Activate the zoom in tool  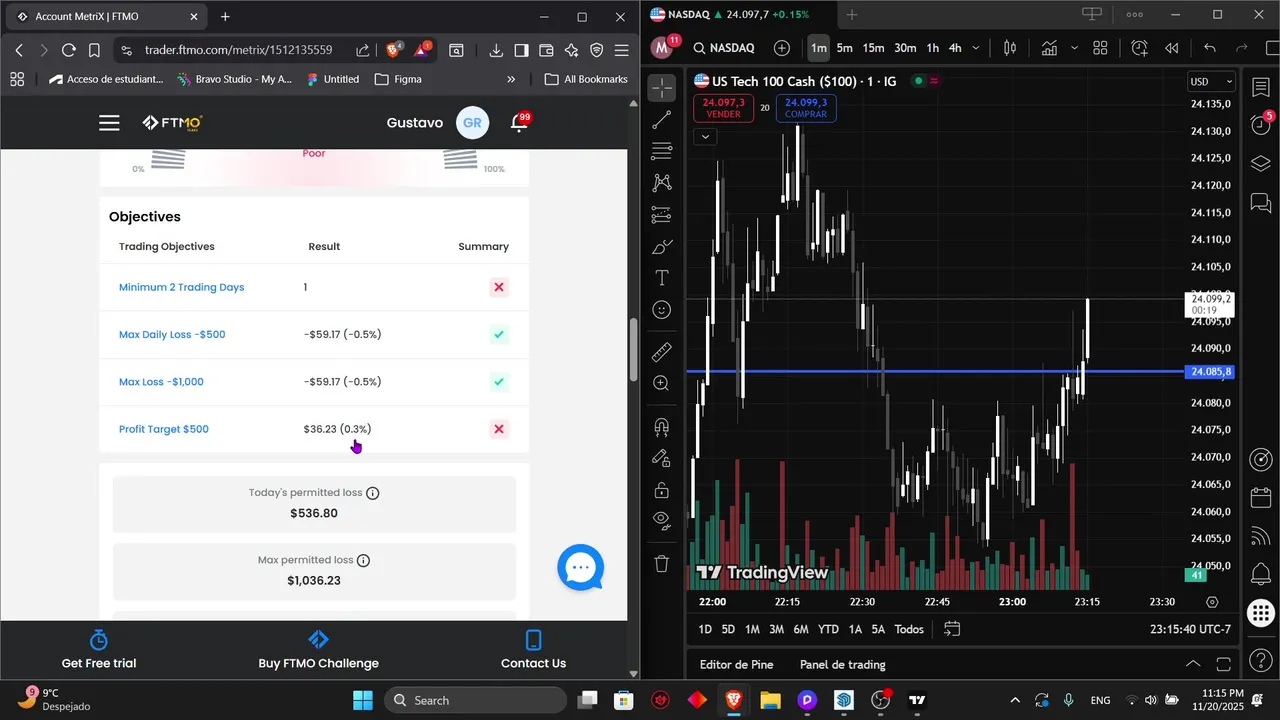(662, 384)
